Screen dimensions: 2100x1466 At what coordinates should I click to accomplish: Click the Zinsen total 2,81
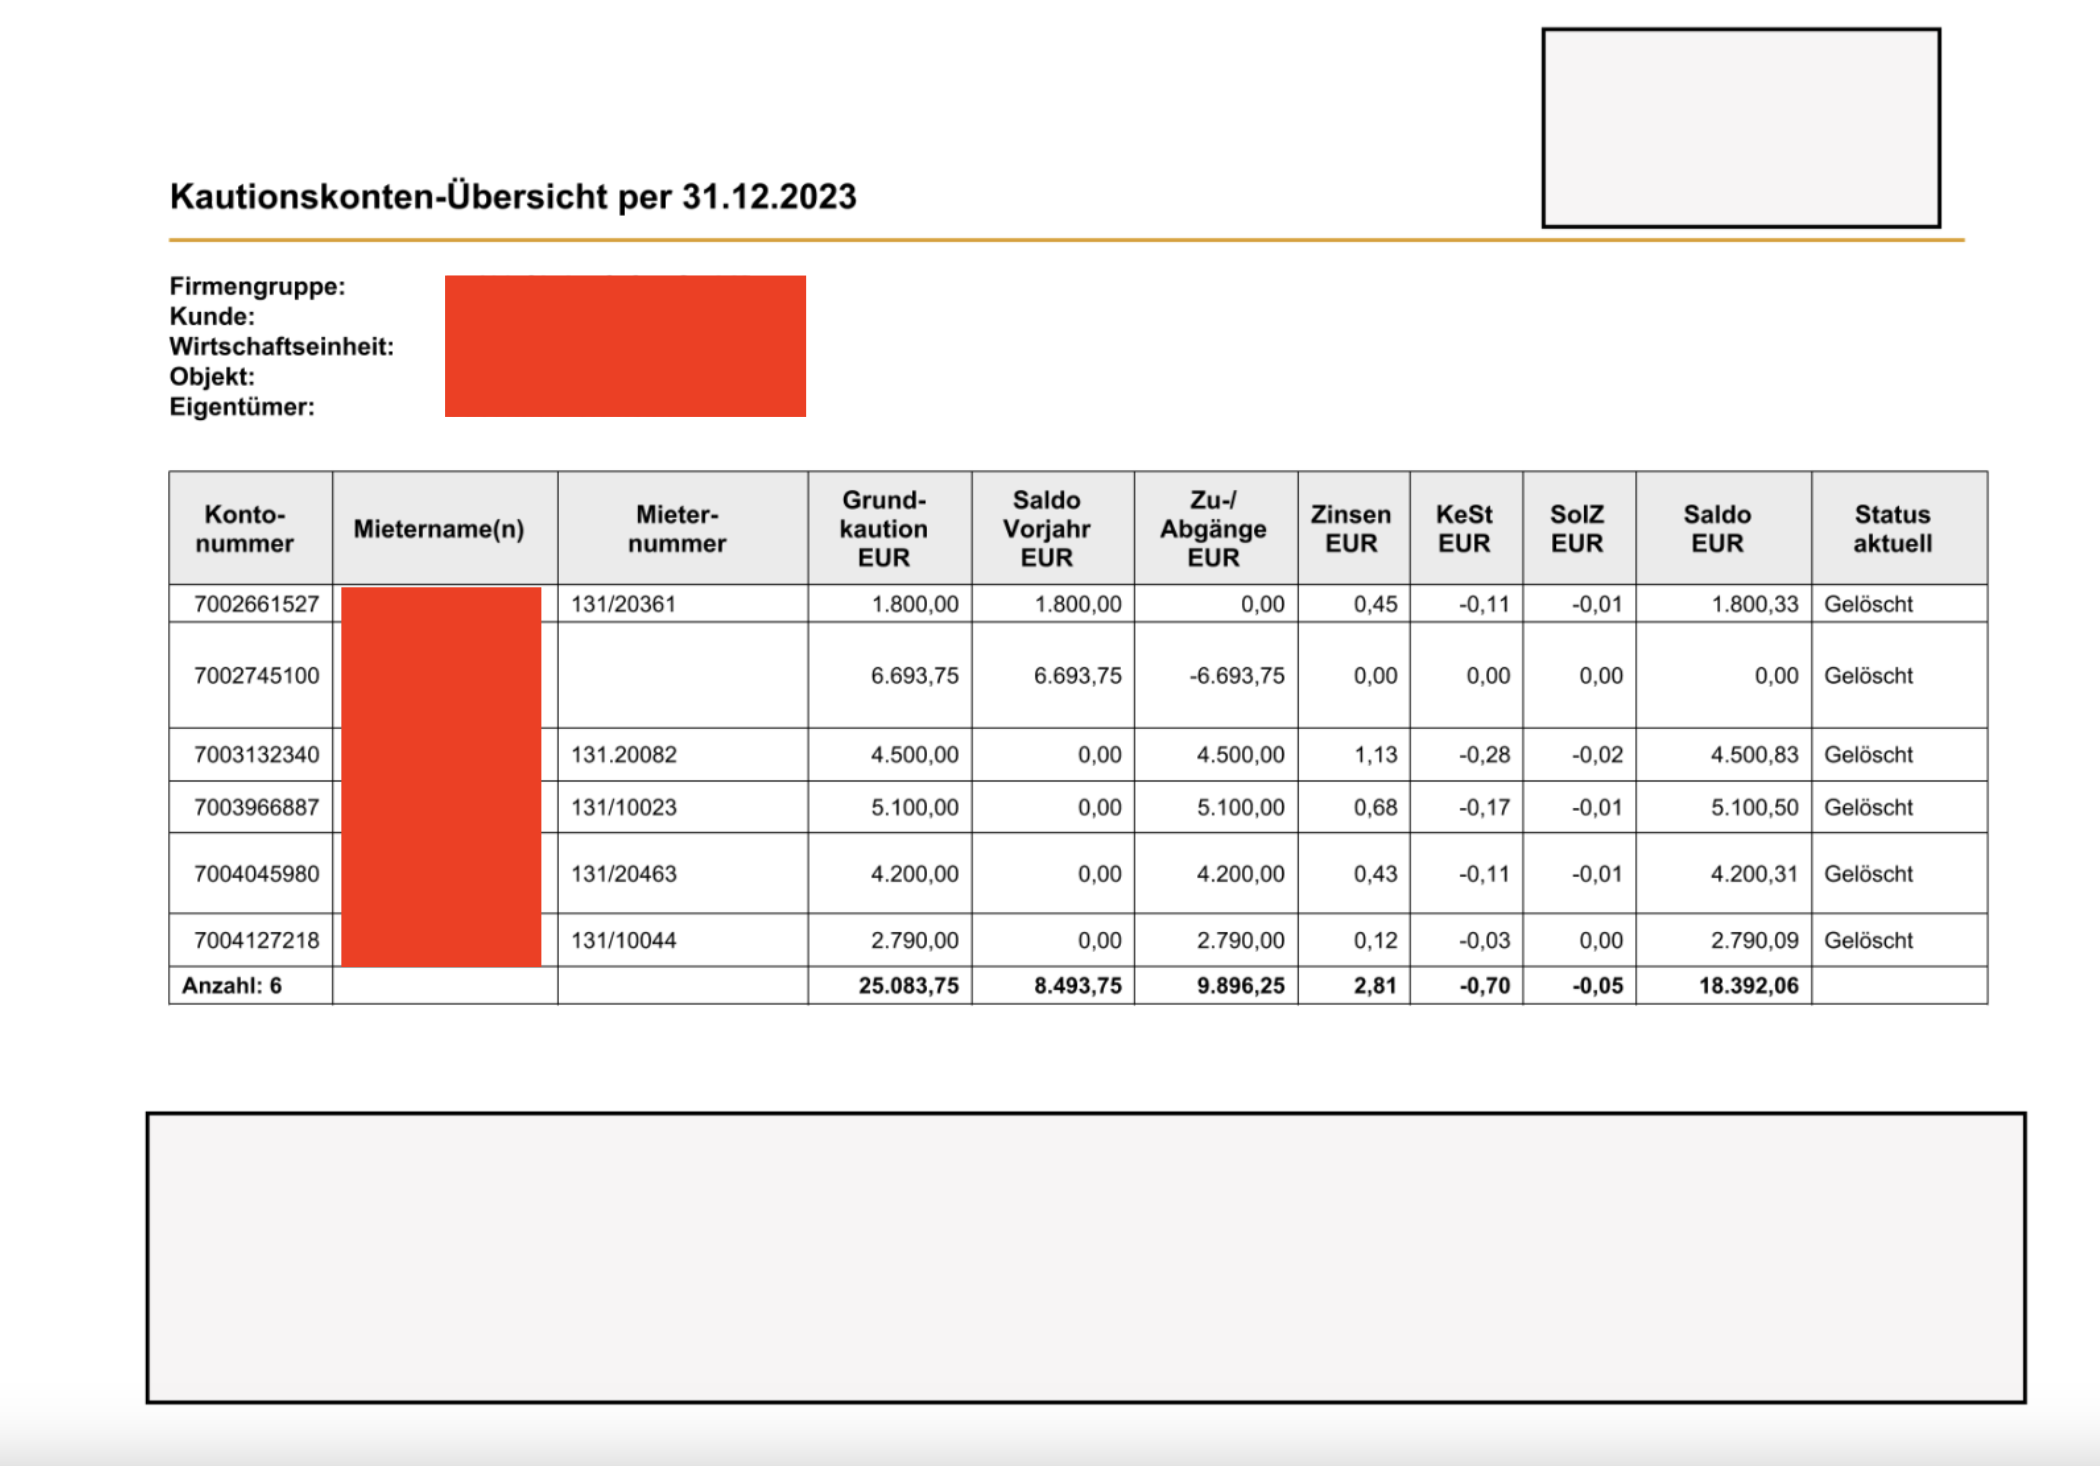click(x=1375, y=986)
